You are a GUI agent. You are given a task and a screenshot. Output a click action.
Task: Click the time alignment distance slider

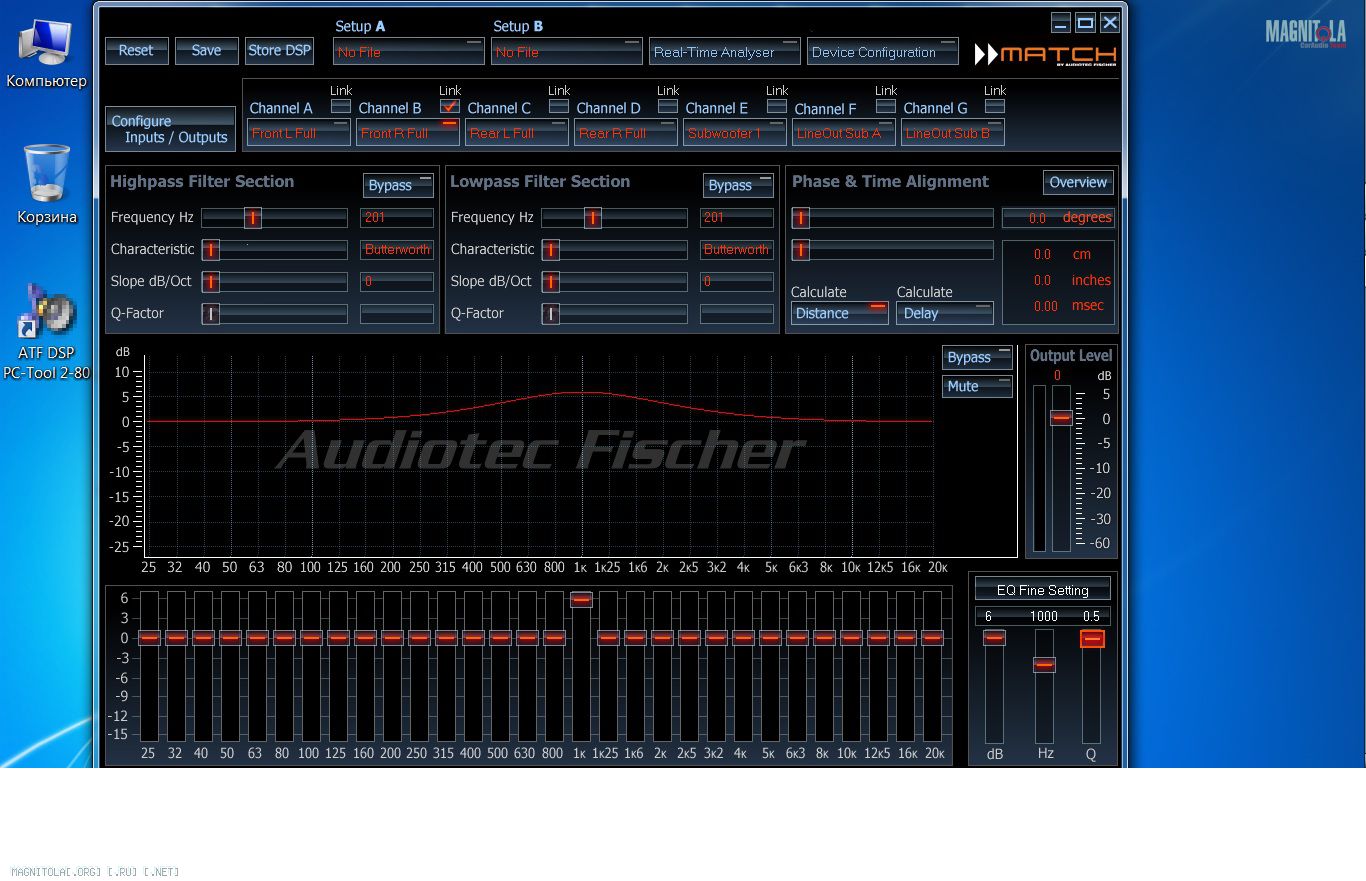(892, 249)
